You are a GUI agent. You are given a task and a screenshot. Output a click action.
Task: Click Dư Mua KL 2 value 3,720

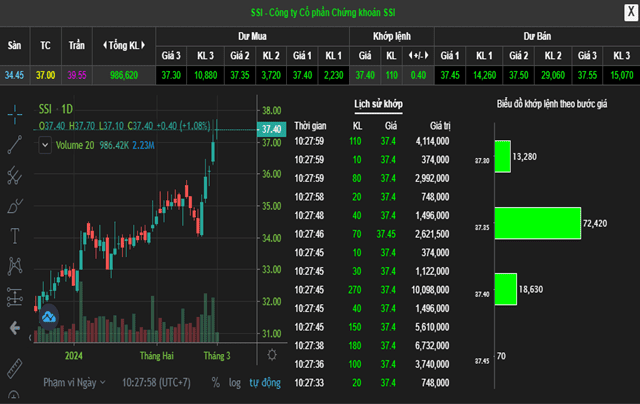[271, 75]
